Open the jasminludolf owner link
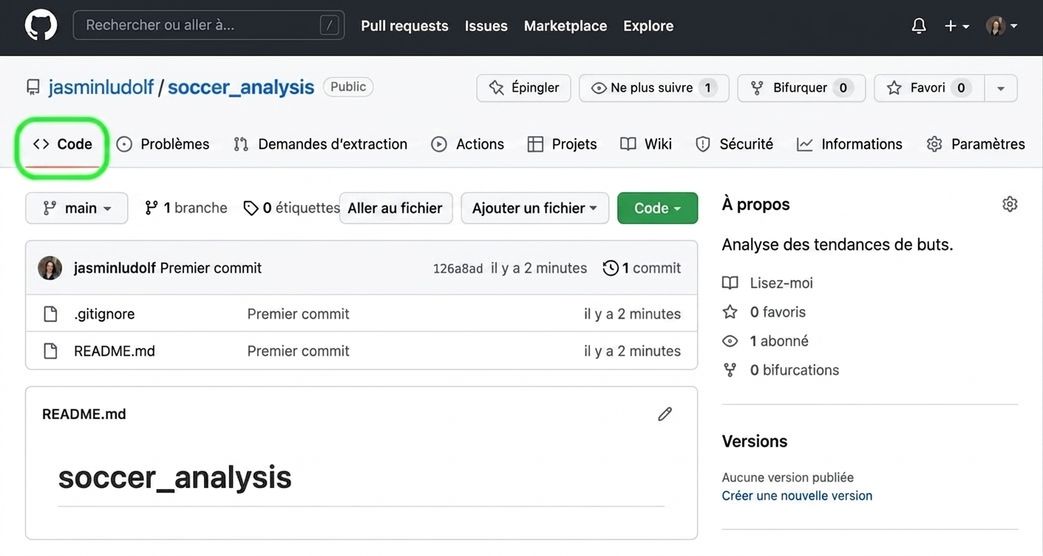 tap(101, 87)
